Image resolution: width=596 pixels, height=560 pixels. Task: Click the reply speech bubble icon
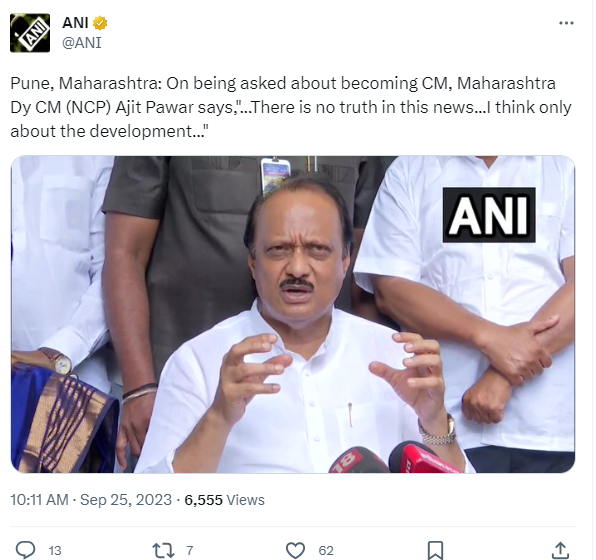(x=25, y=550)
